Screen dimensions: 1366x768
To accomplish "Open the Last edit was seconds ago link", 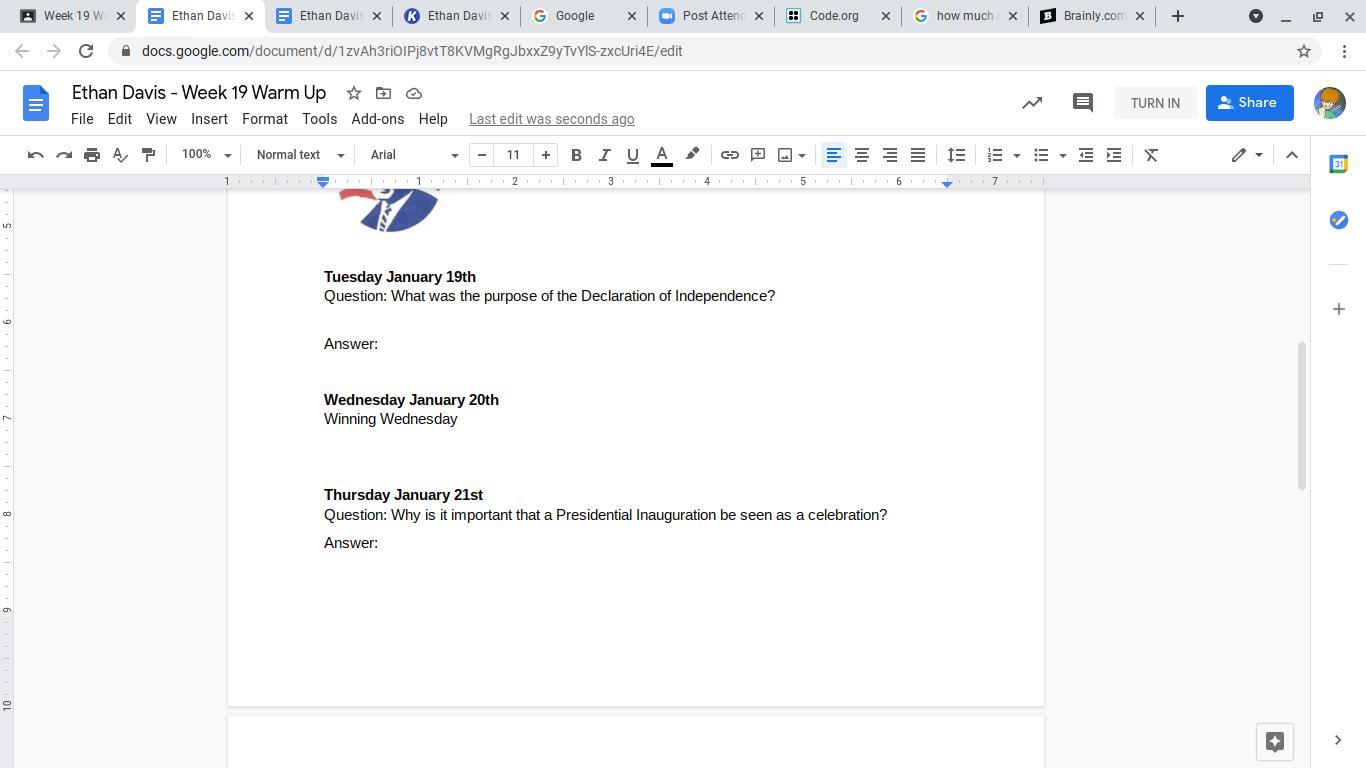I will click(x=551, y=119).
